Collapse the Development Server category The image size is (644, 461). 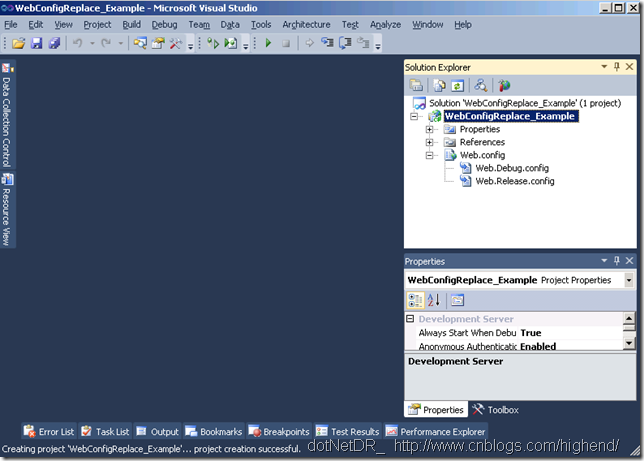tap(410, 318)
